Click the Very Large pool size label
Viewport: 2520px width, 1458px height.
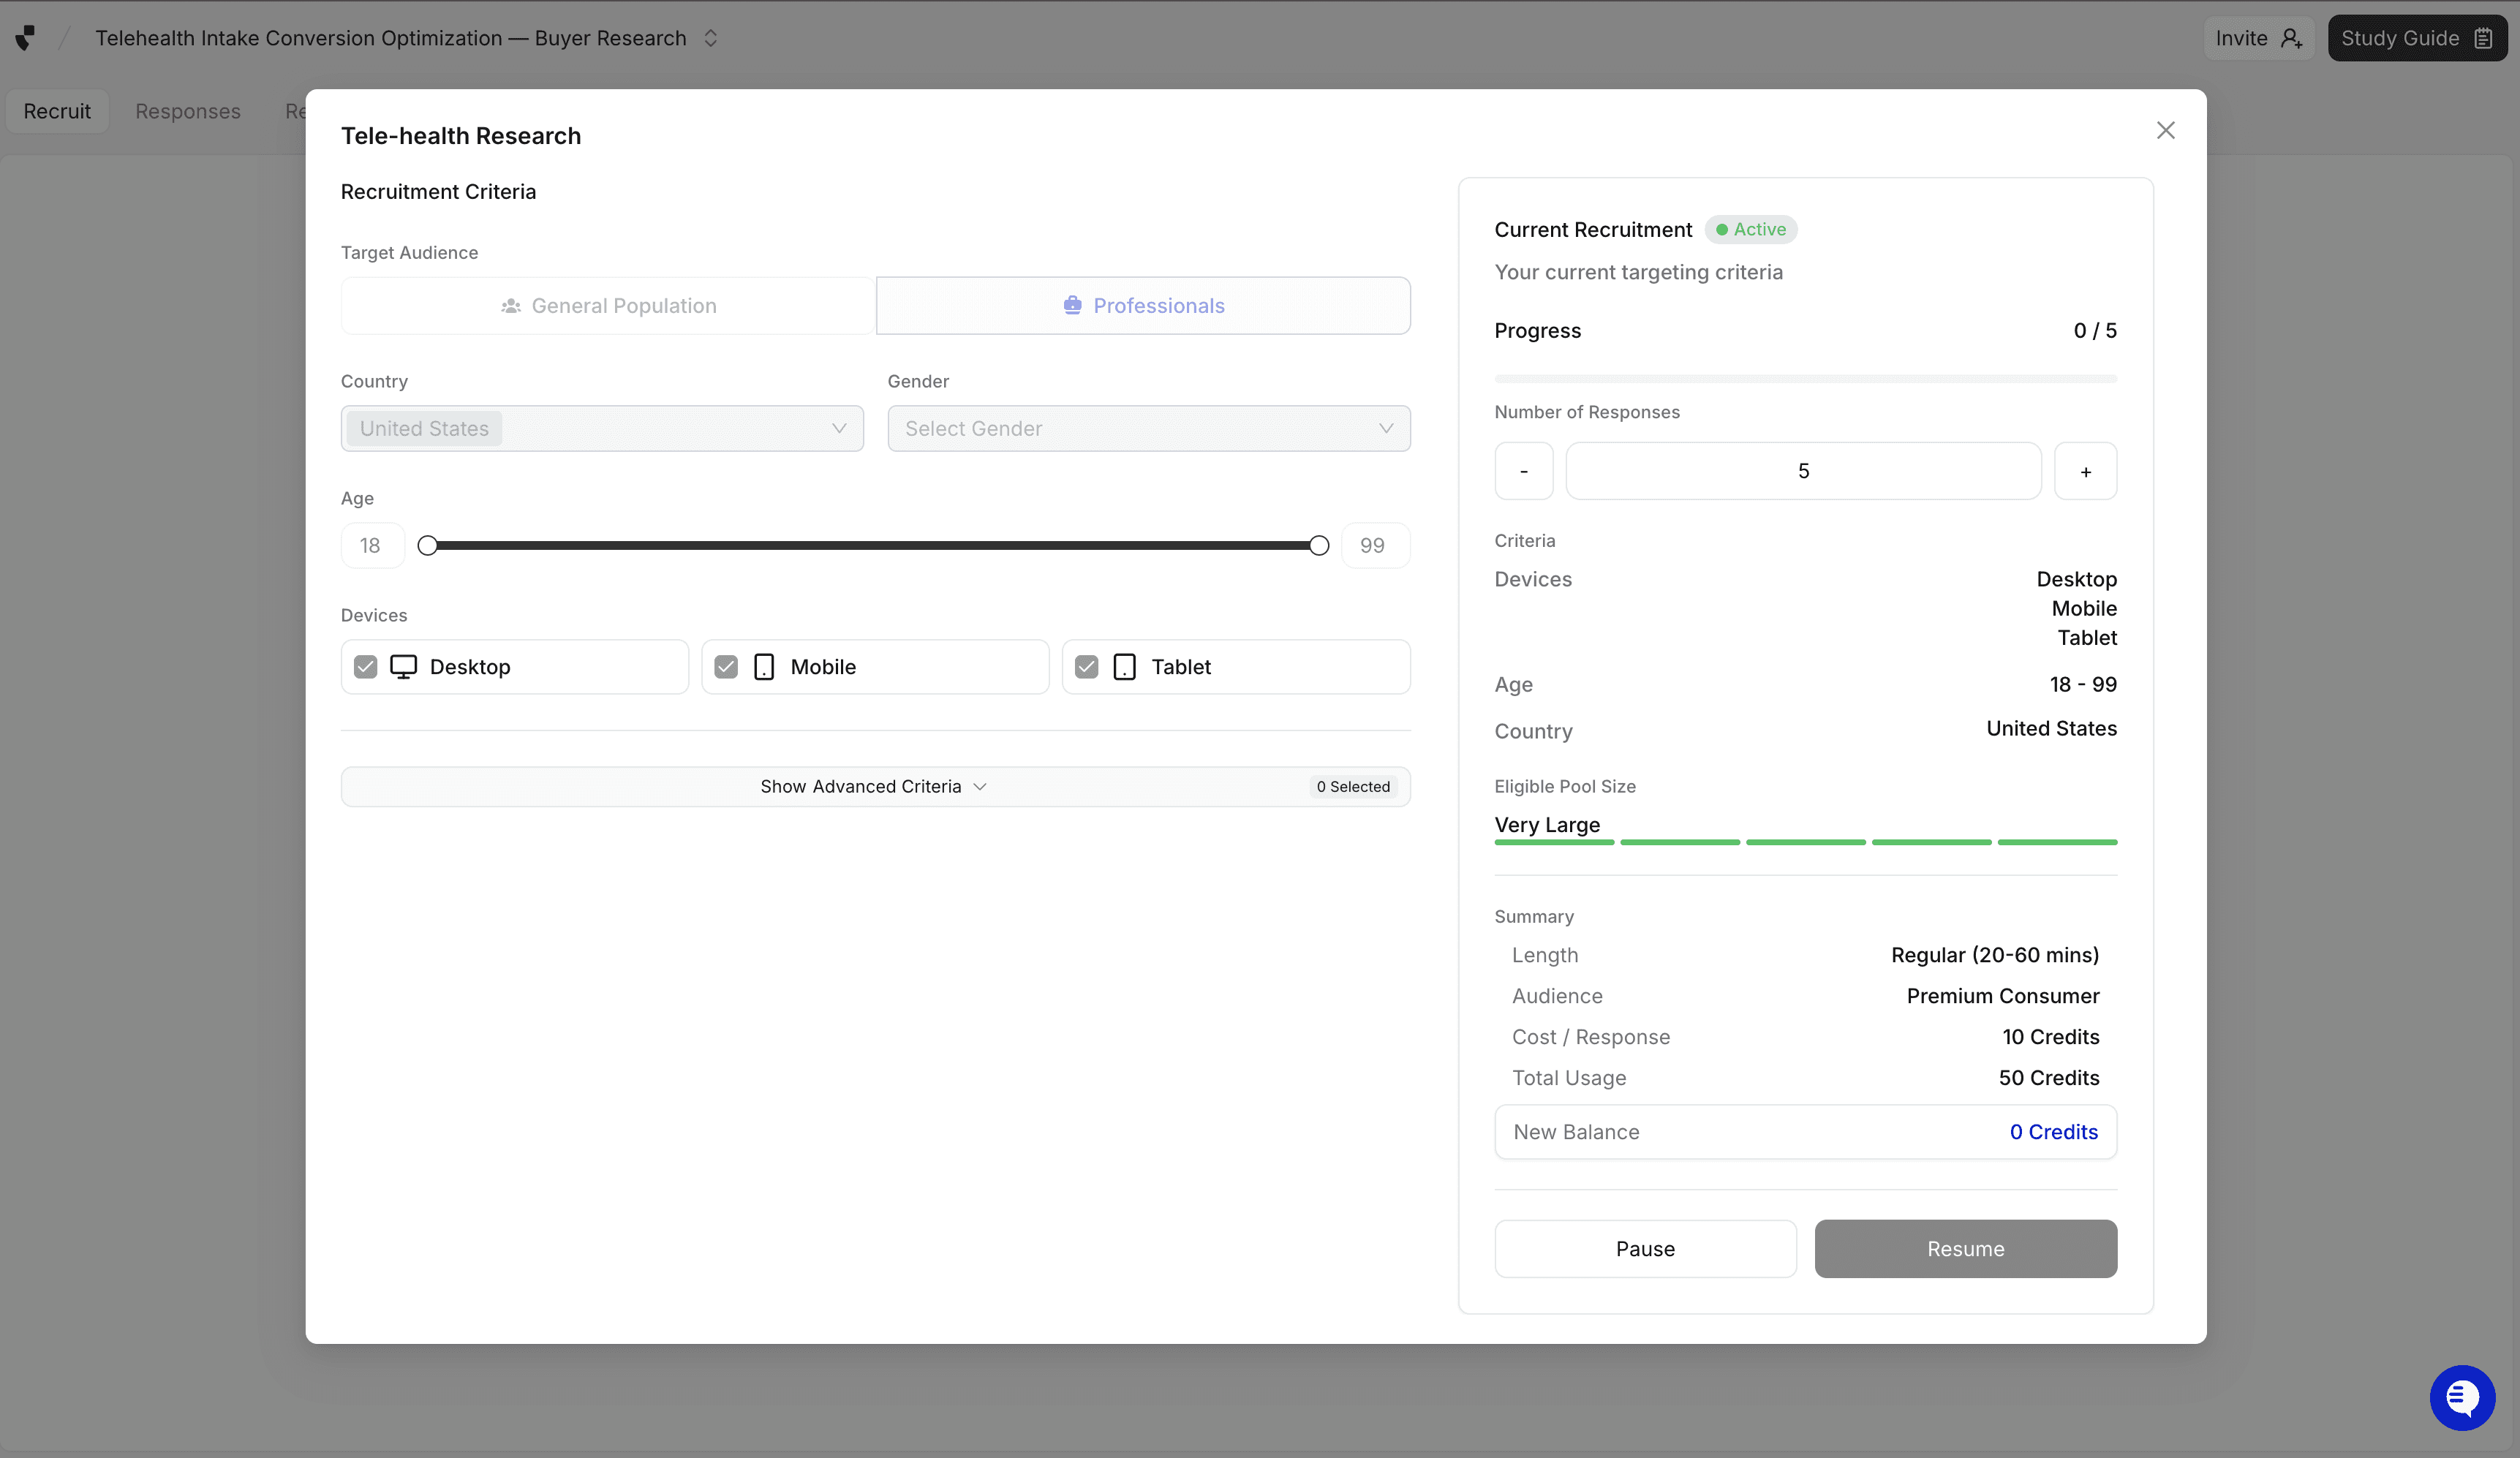1547,825
